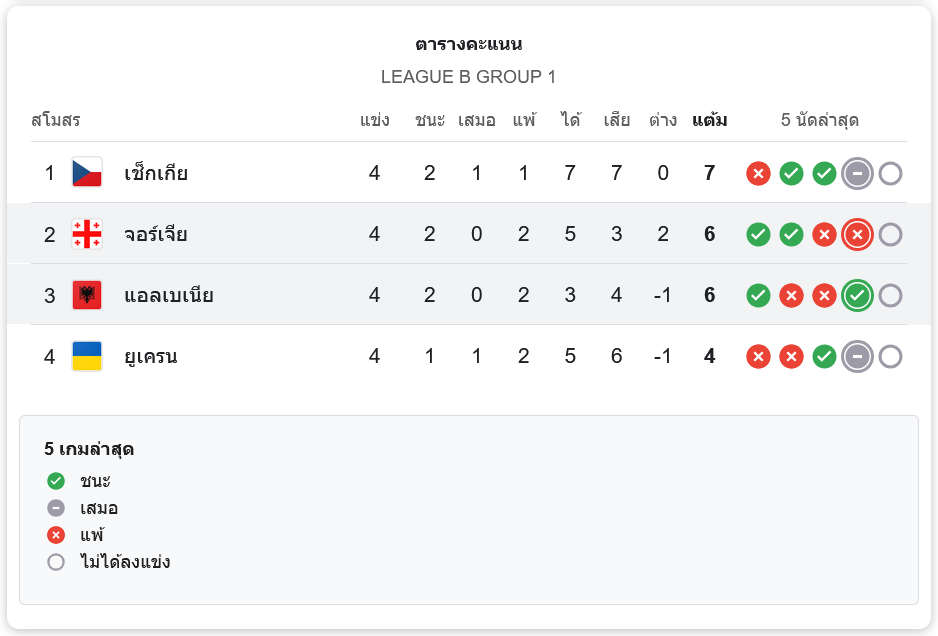Click the แข่ง matches played header
The width and height of the screenshot is (938, 636).
(x=375, y=121)
